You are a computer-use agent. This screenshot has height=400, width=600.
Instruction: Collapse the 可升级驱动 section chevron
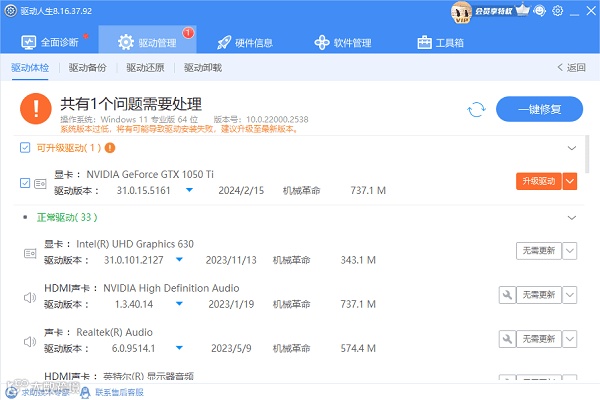point(572,148)
